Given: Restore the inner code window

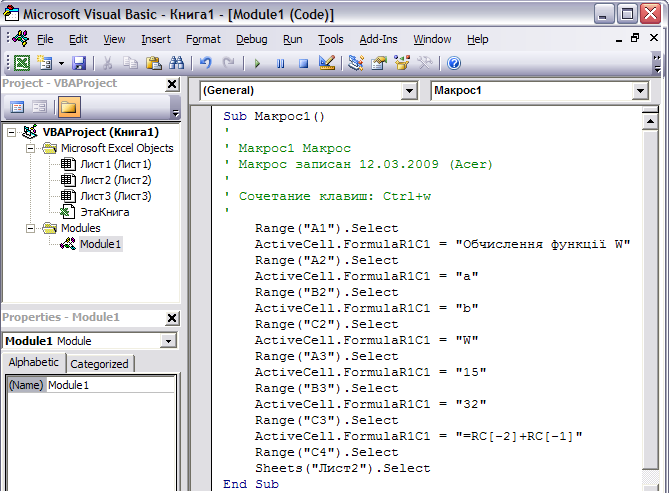Looking at the screenshot, I should coord(635,38).
